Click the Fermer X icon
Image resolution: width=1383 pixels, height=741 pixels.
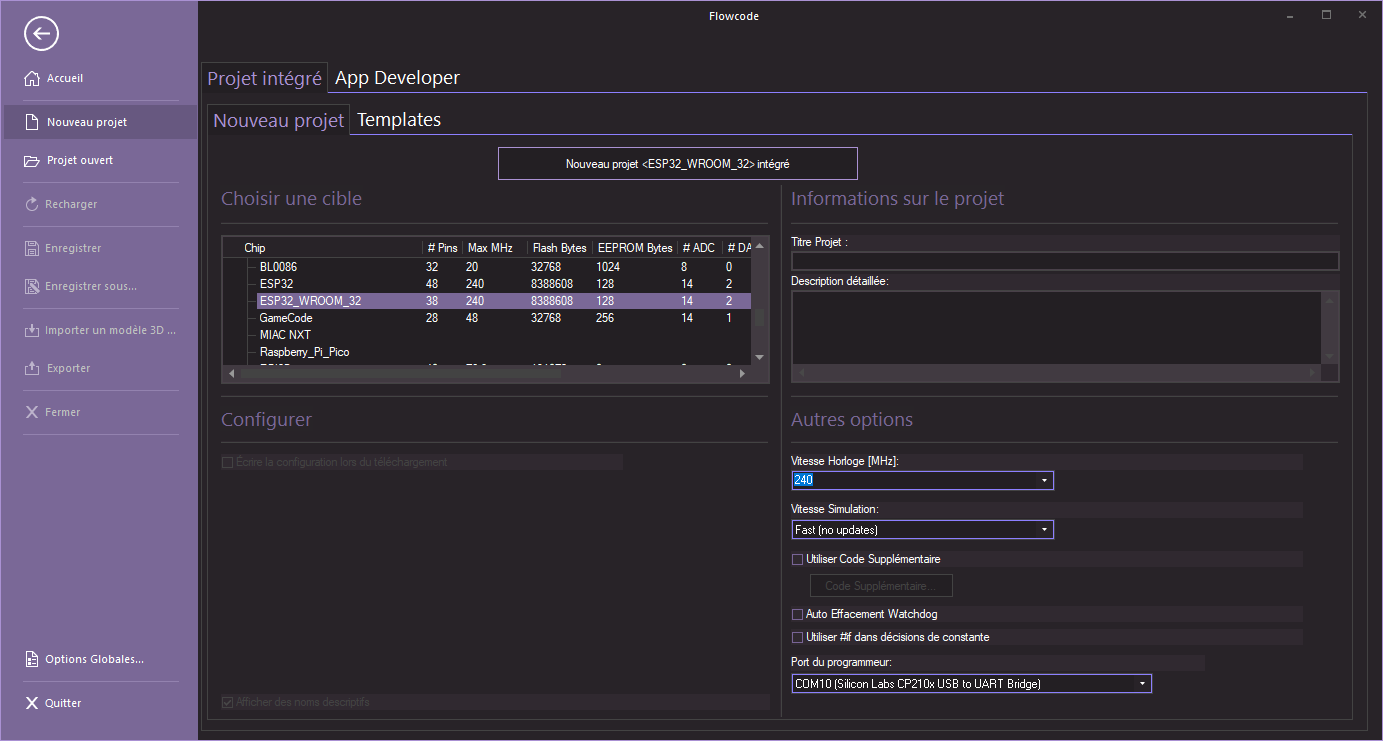tap(32, 412)
